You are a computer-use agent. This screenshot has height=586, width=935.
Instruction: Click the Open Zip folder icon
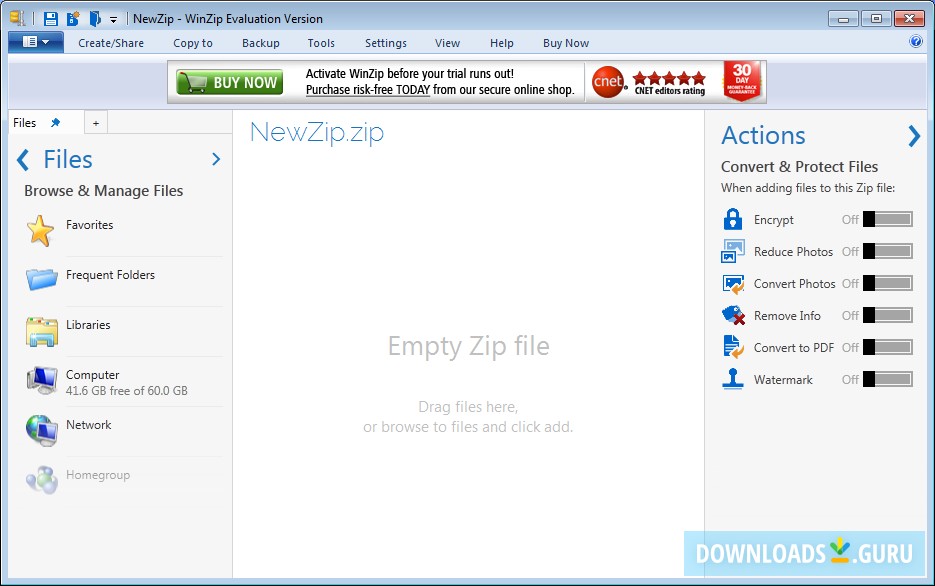click(94, 18)
